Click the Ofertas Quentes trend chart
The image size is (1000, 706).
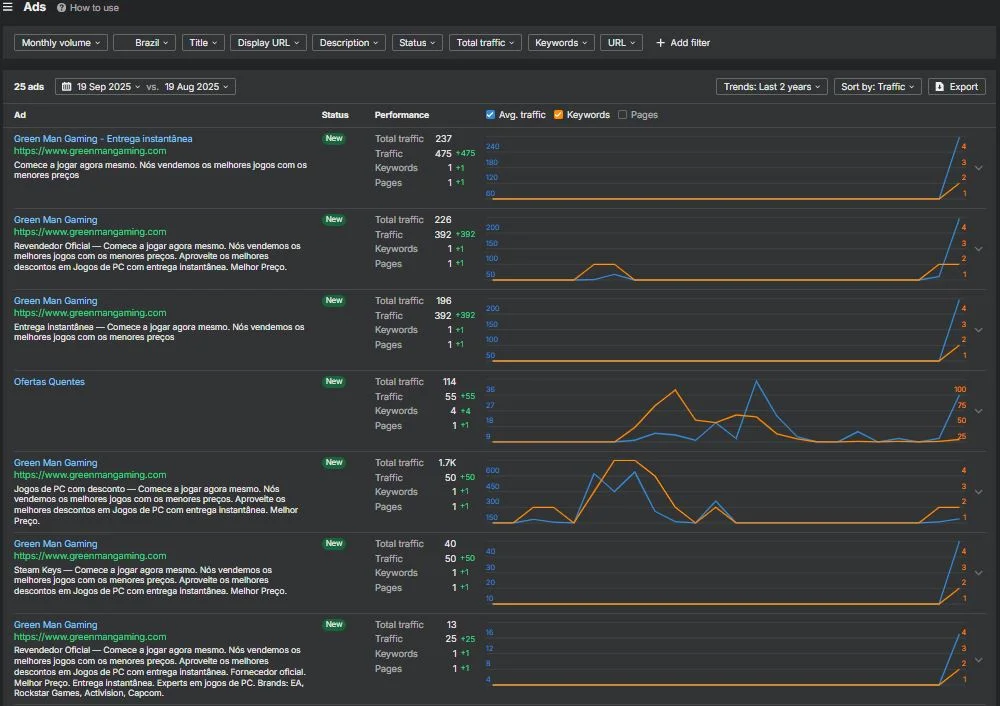(x=726, y=411)
